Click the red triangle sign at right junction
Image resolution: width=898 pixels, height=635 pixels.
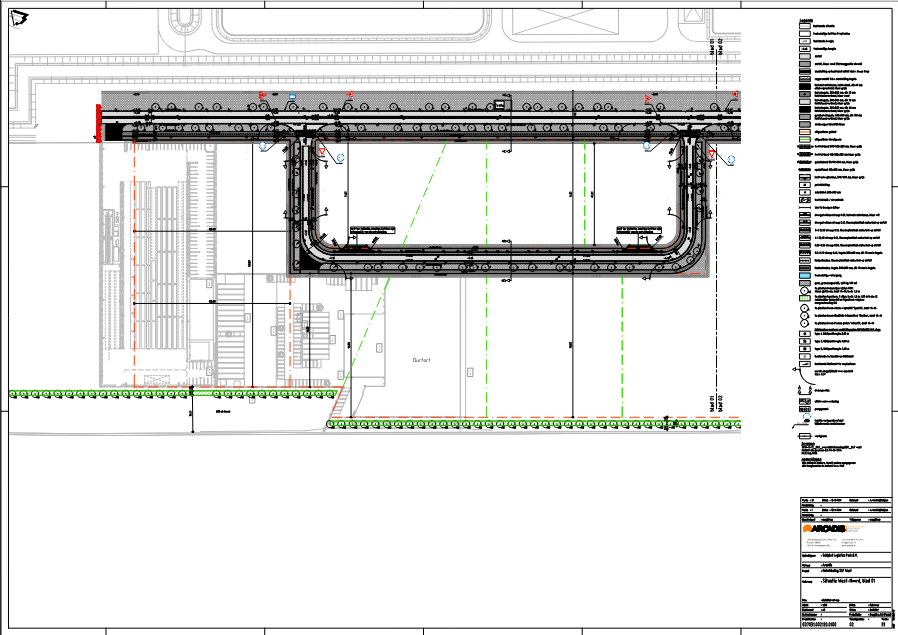coord(711,153)
